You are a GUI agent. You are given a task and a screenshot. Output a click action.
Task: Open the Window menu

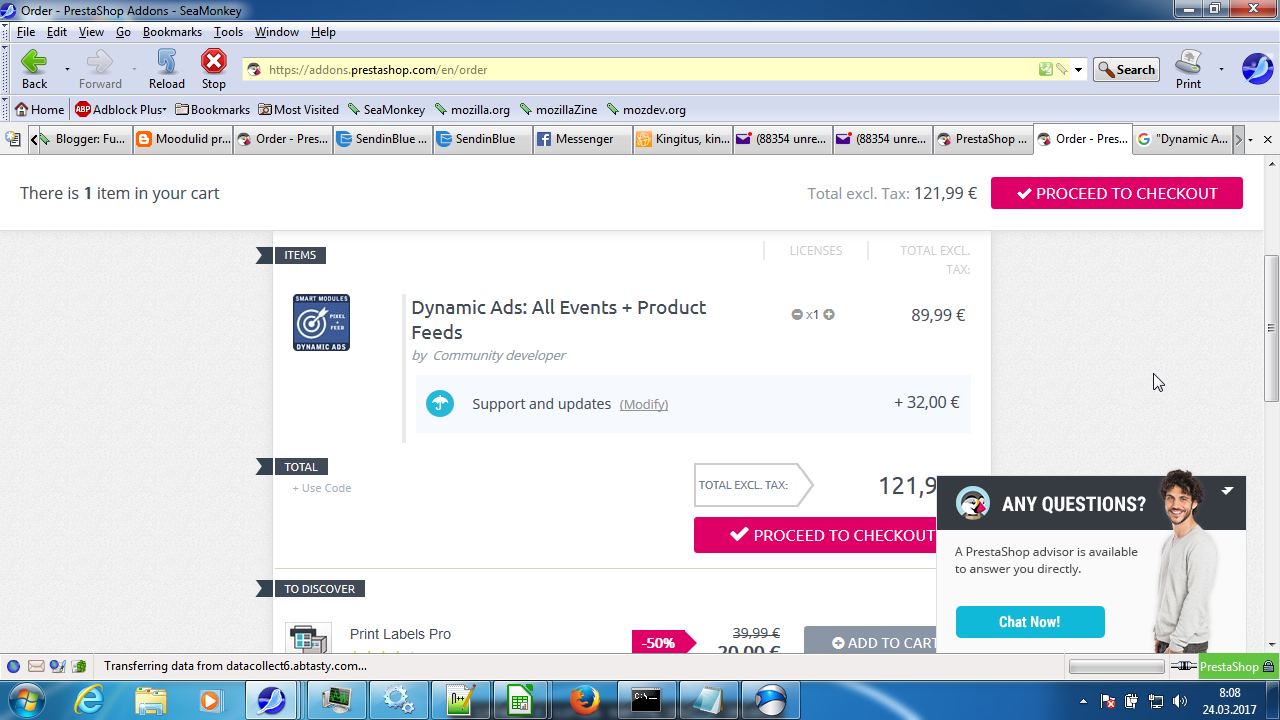coord(277,32)
